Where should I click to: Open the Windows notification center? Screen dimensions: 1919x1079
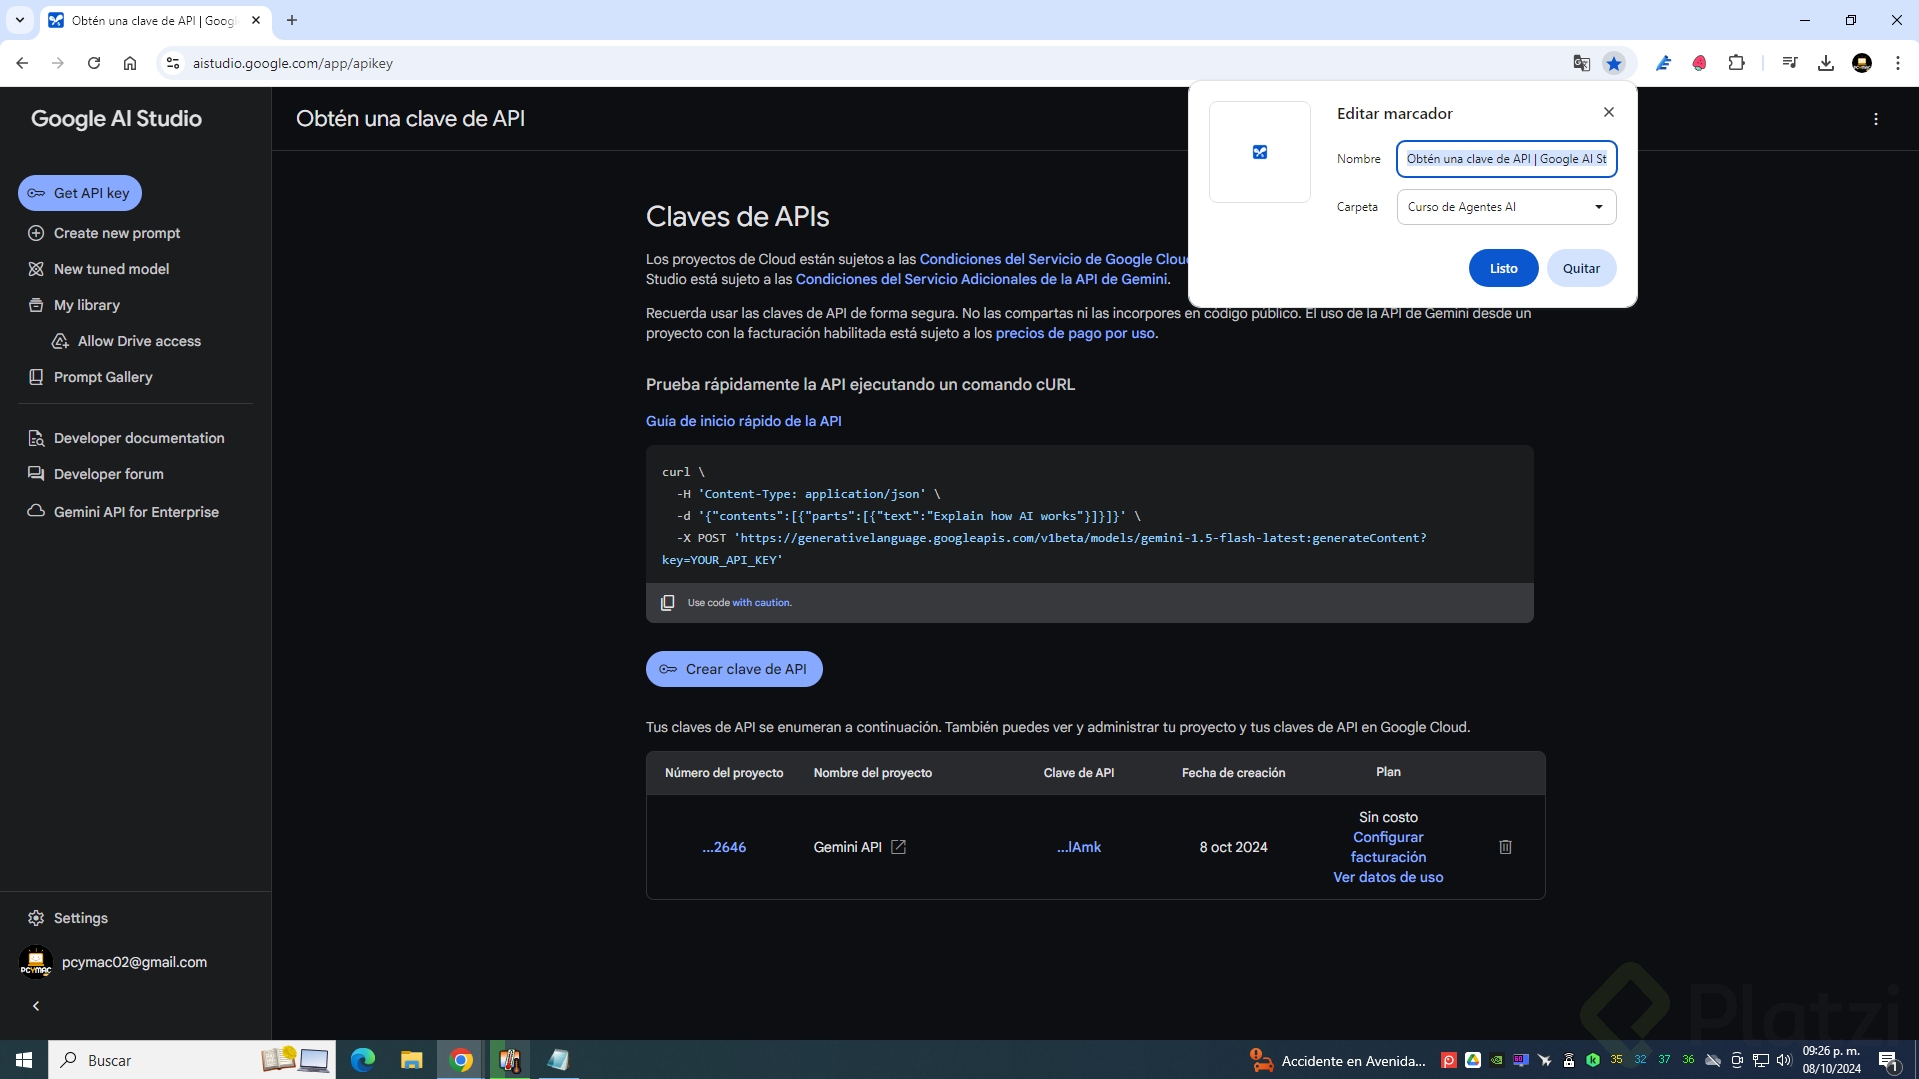point(1889,1060)
